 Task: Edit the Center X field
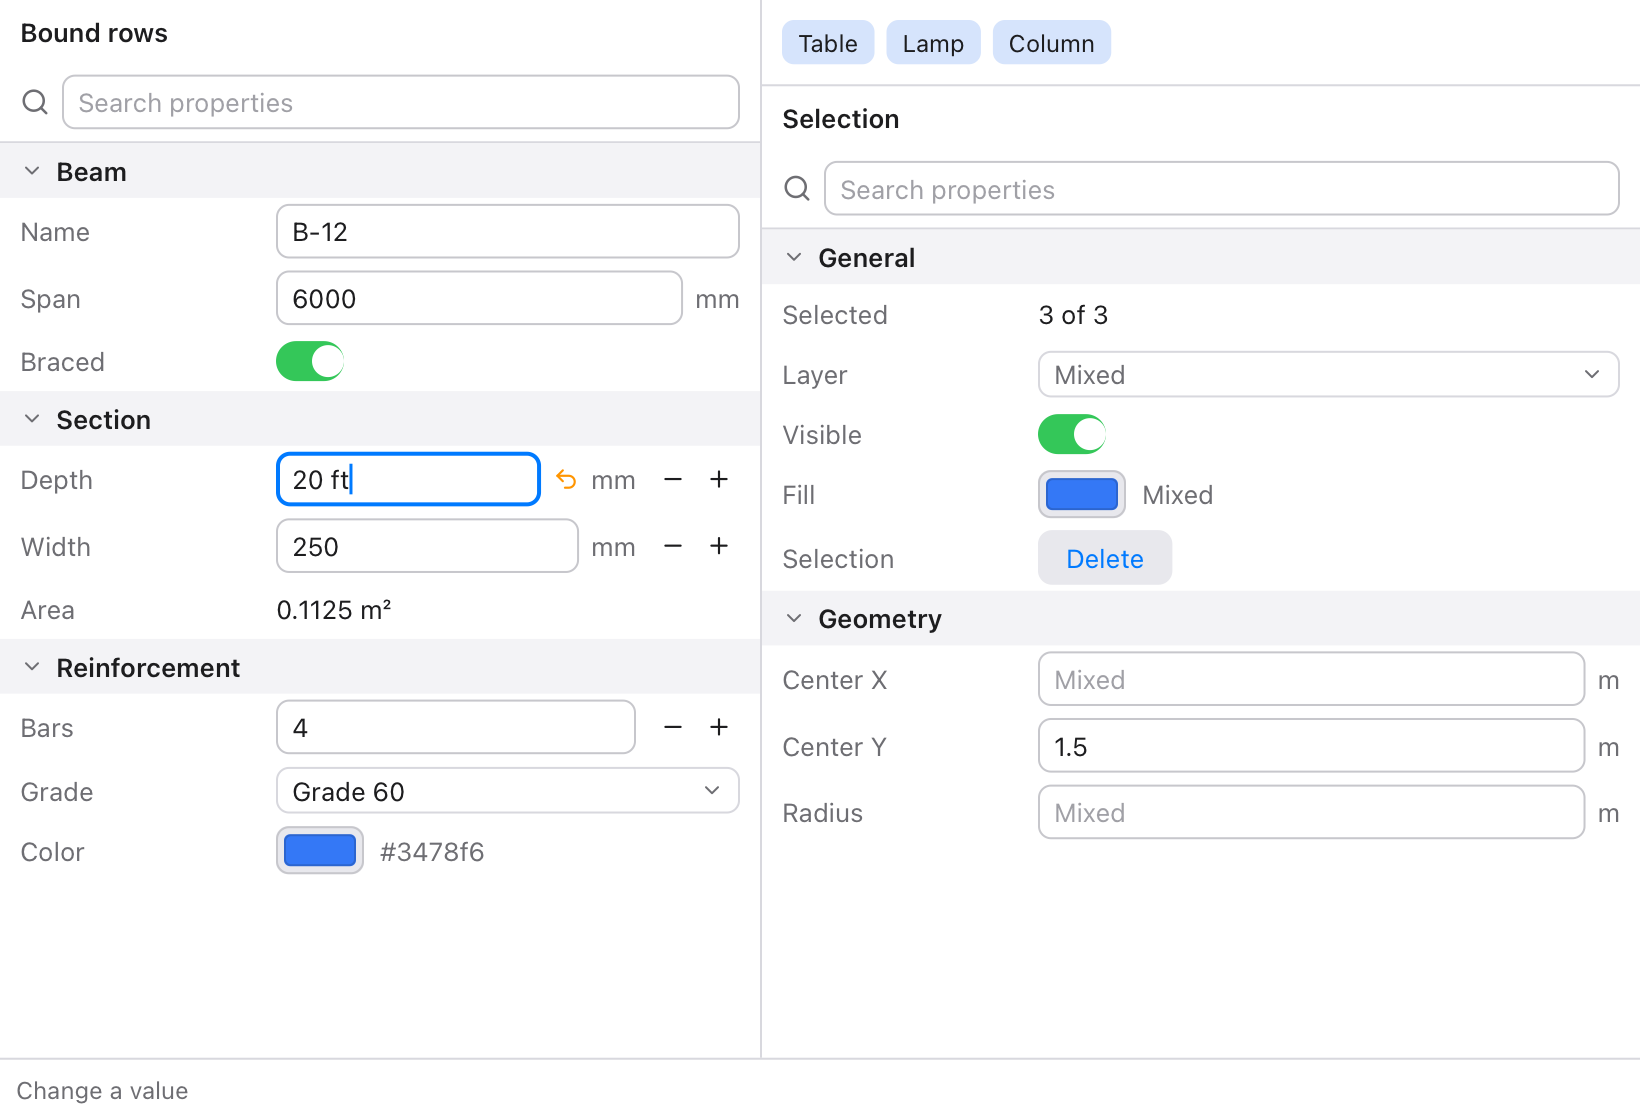(1311, 679)
